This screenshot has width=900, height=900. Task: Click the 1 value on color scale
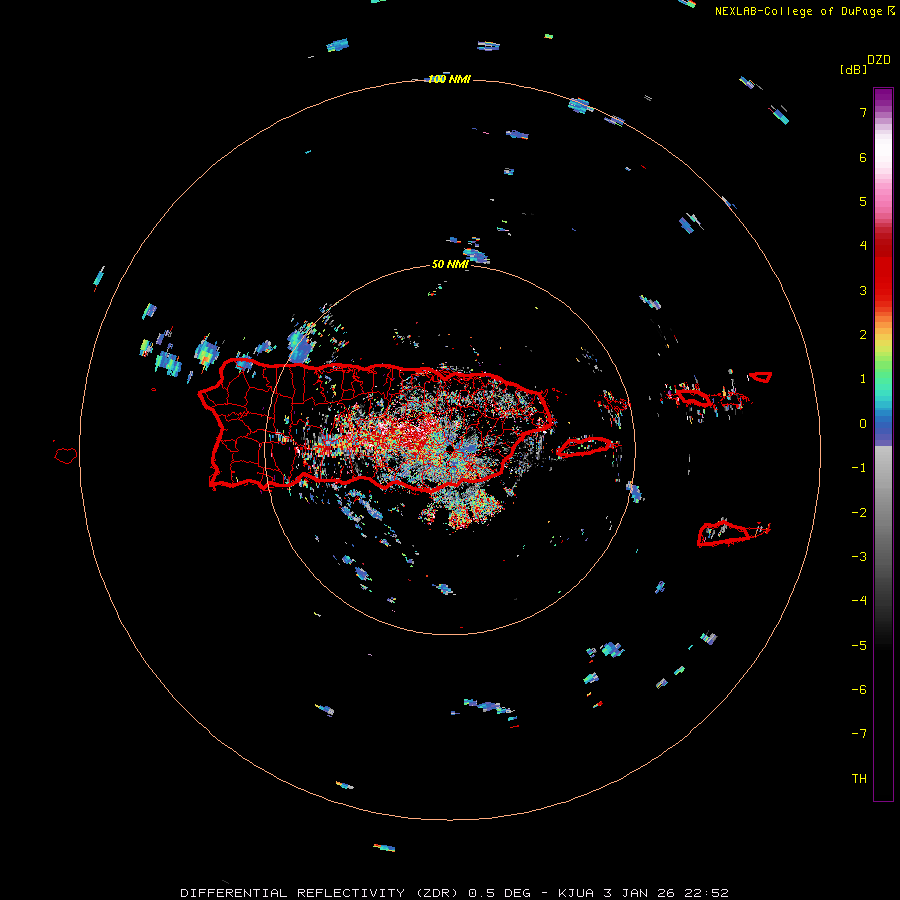tap(863, 379)
